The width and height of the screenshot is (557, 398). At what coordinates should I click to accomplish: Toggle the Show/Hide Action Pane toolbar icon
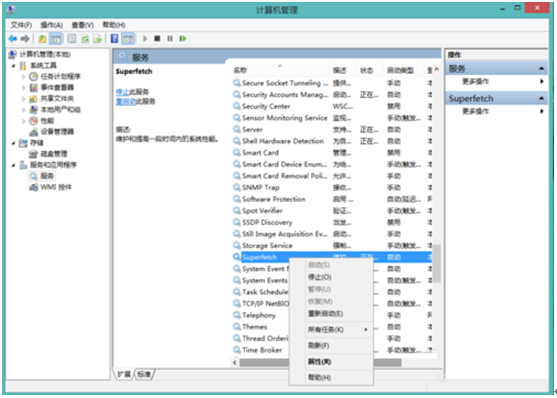click(x=128, y=38)
